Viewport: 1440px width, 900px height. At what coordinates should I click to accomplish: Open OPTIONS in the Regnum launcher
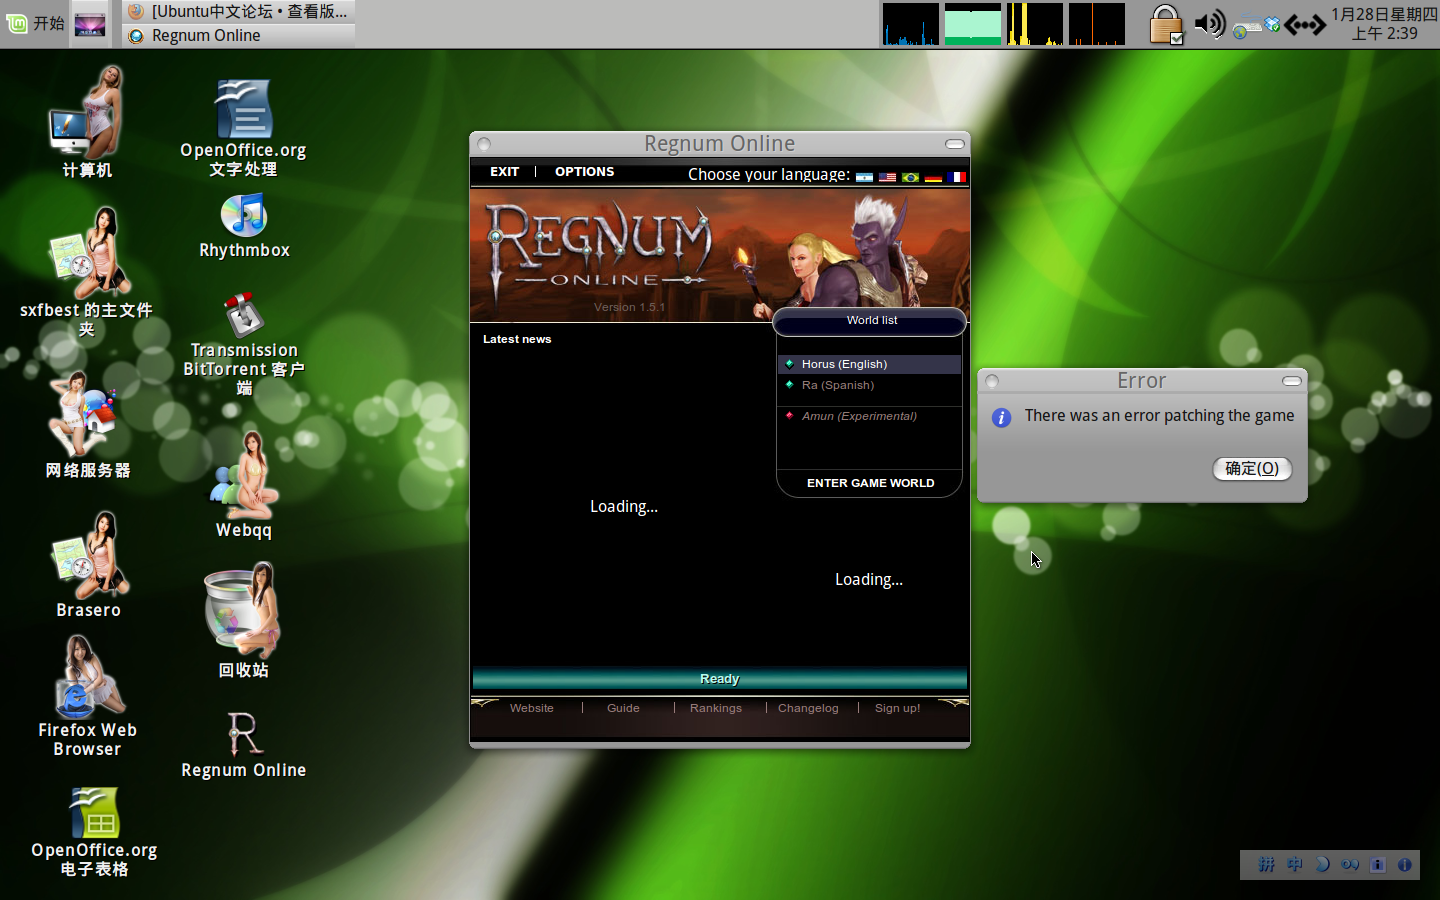point(584,172)
